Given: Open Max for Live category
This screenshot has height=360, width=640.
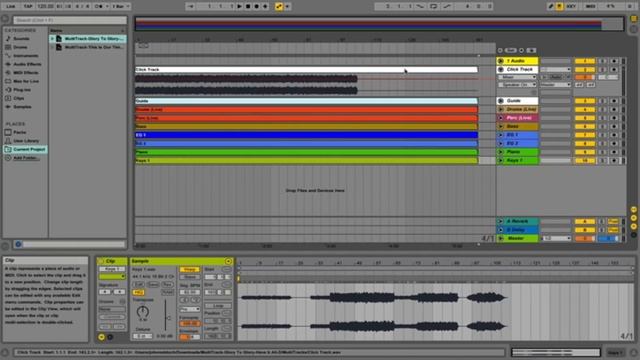Looking at the screenshot, I should coord(26,82).
